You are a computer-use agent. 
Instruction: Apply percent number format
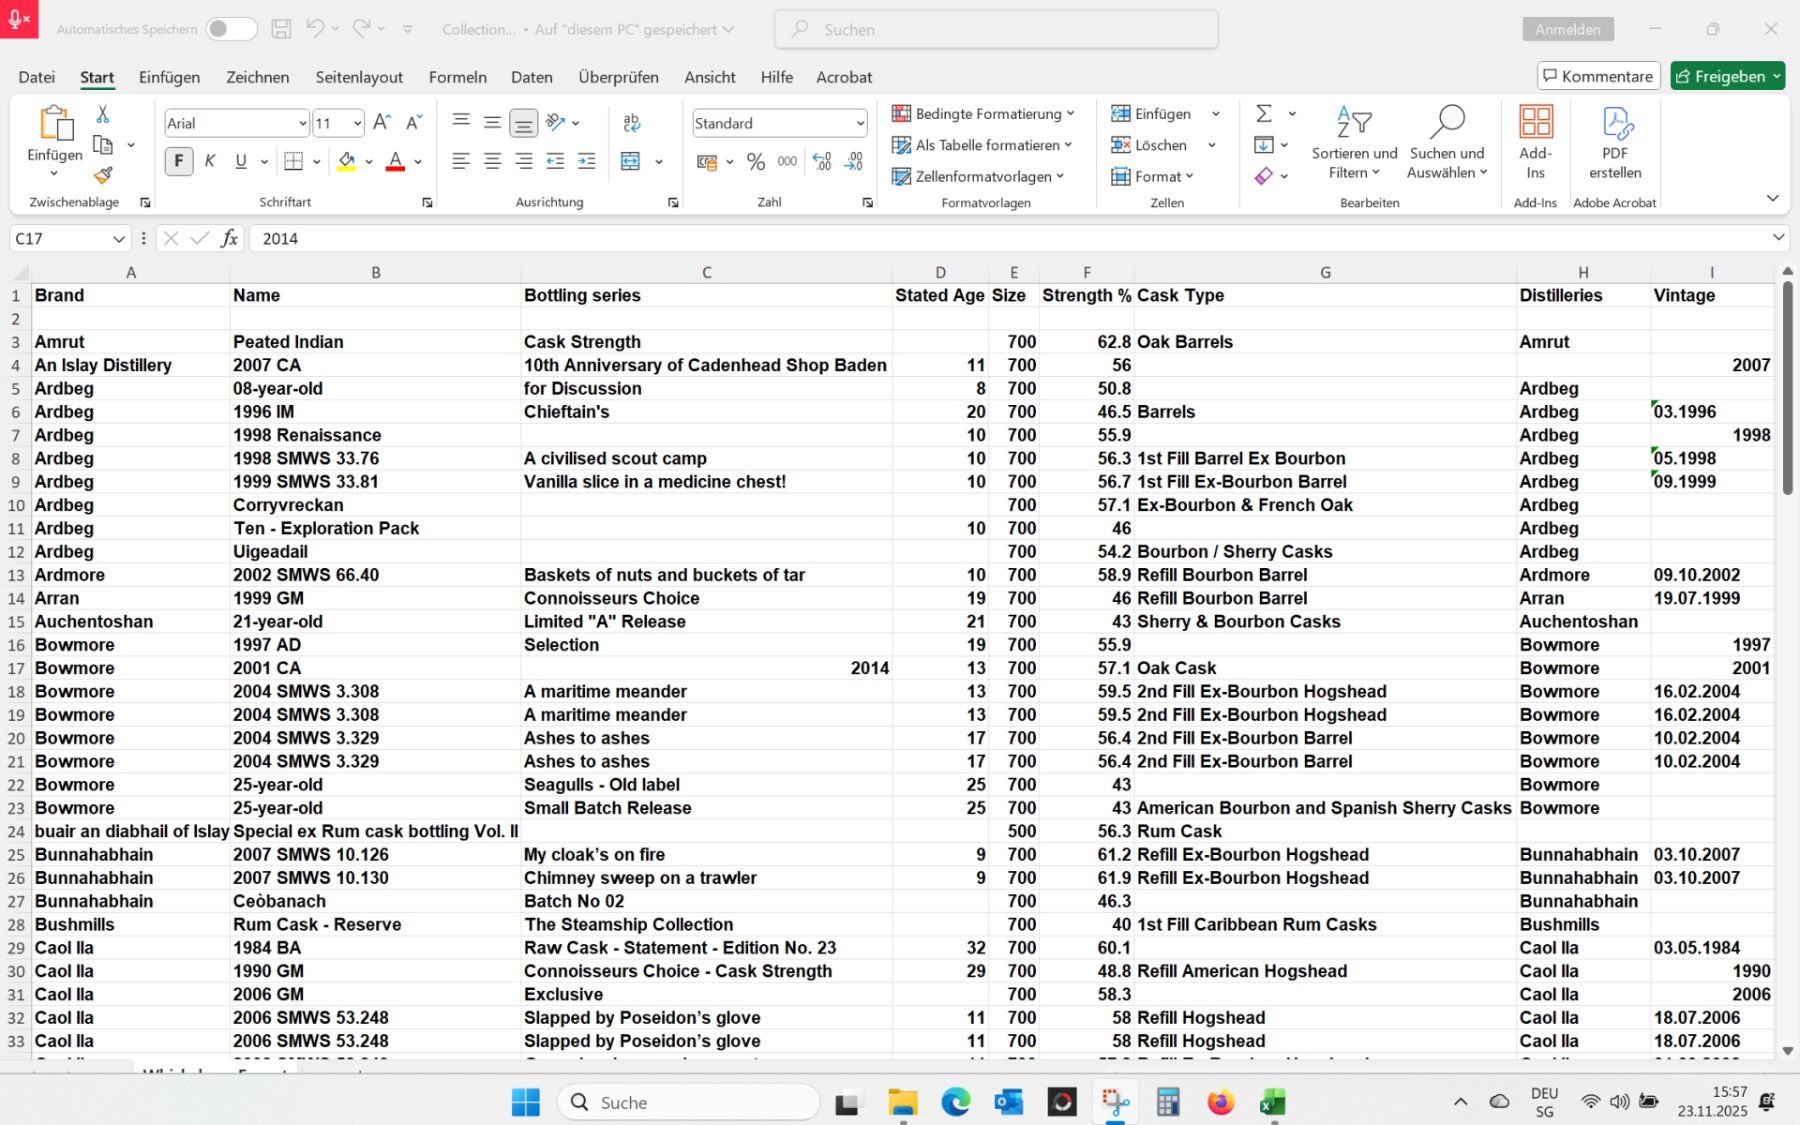click(x=755, y=161)
